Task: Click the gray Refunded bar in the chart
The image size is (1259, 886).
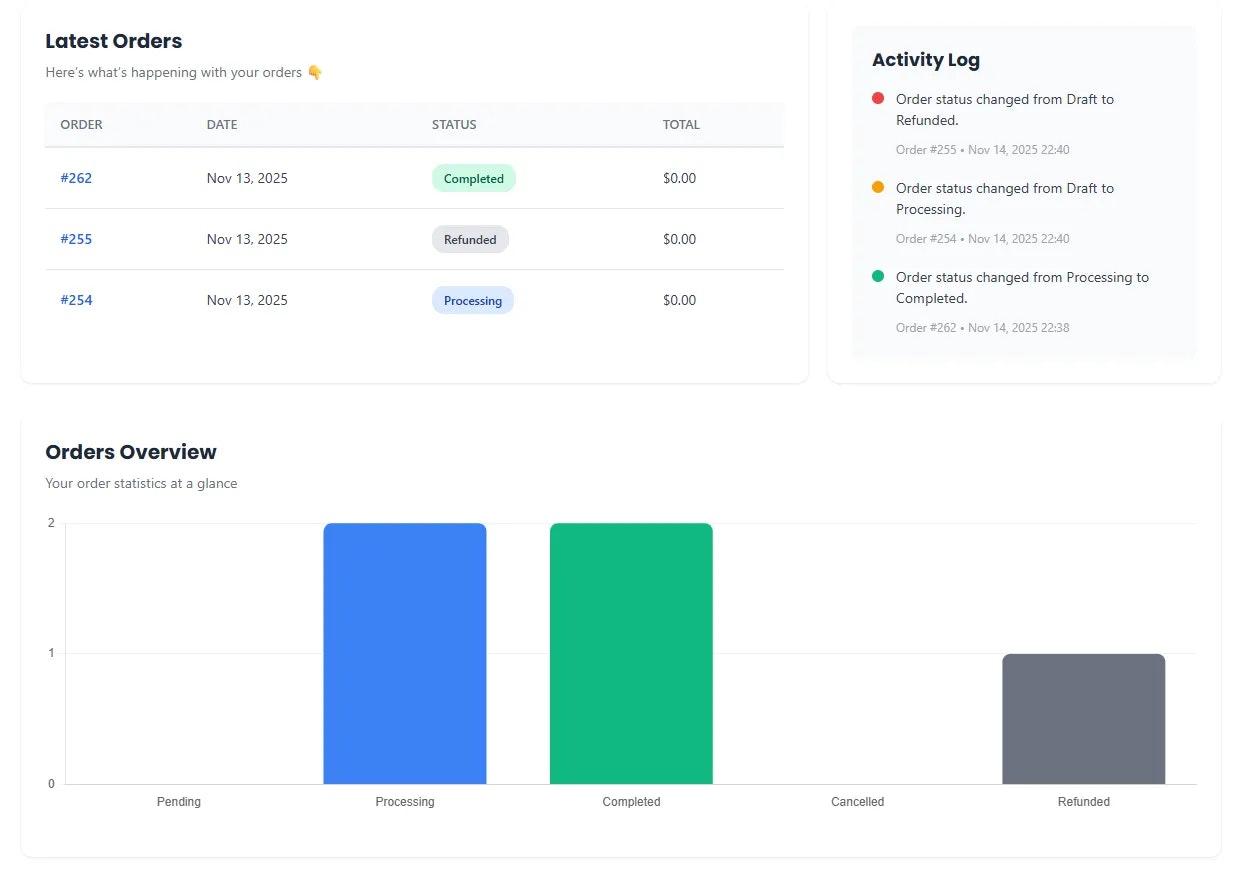Action: pyautogui.click(x=1083, y=718)
